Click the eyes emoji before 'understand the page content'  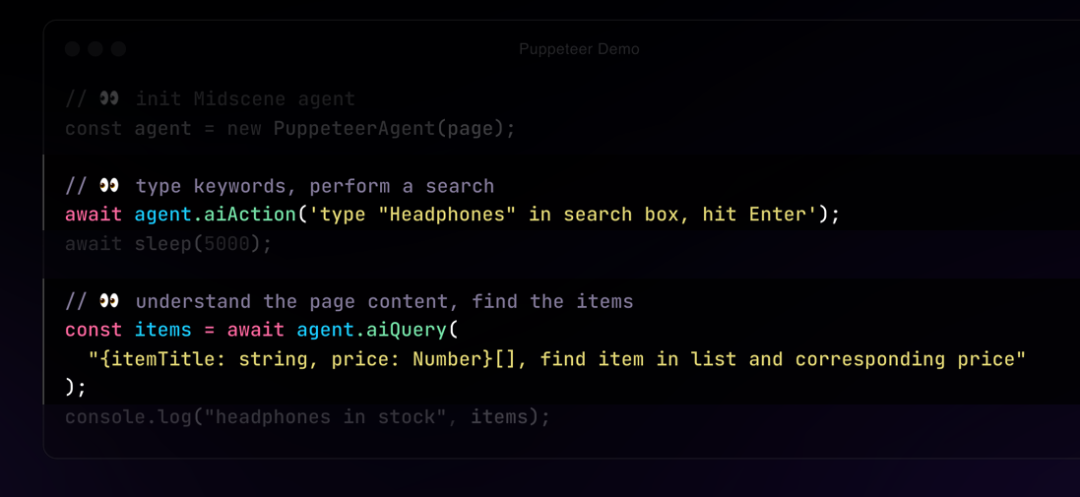click(x=109, y=302)
